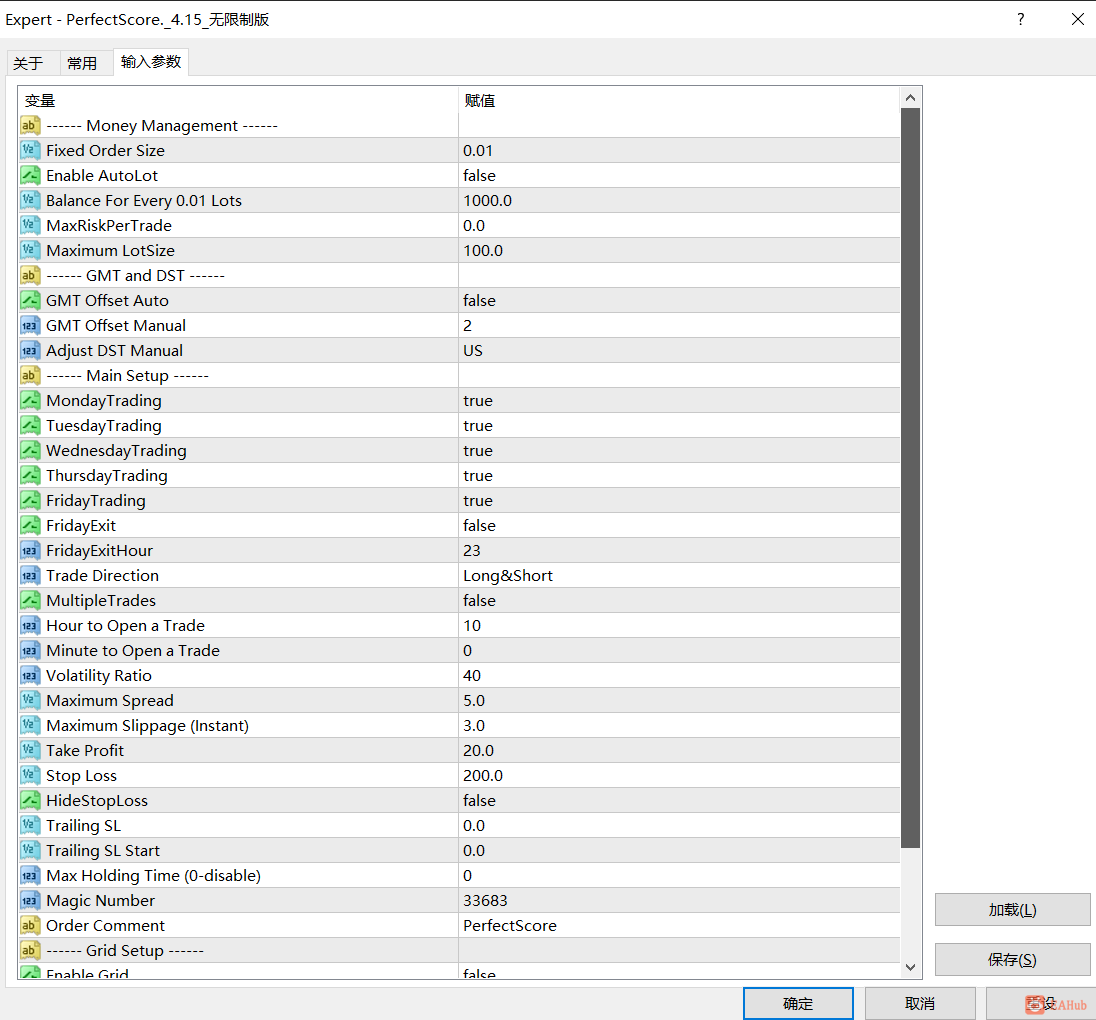Click the integer icon next to GMT Offset Manual
Viewport: 1096px width, 1020px height.
pos(30,326)
